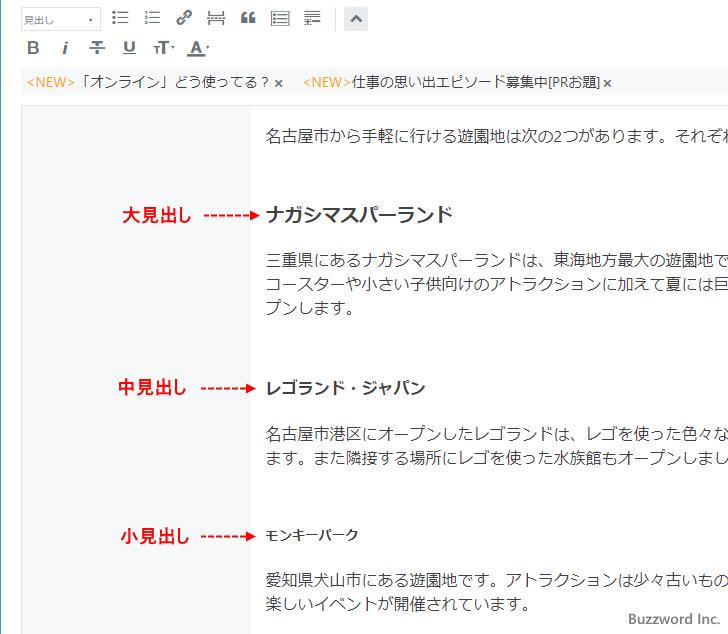Toggle strikethrough formatting
The width and height of the screenshot is (728, 634).
(x=97, y=48)
